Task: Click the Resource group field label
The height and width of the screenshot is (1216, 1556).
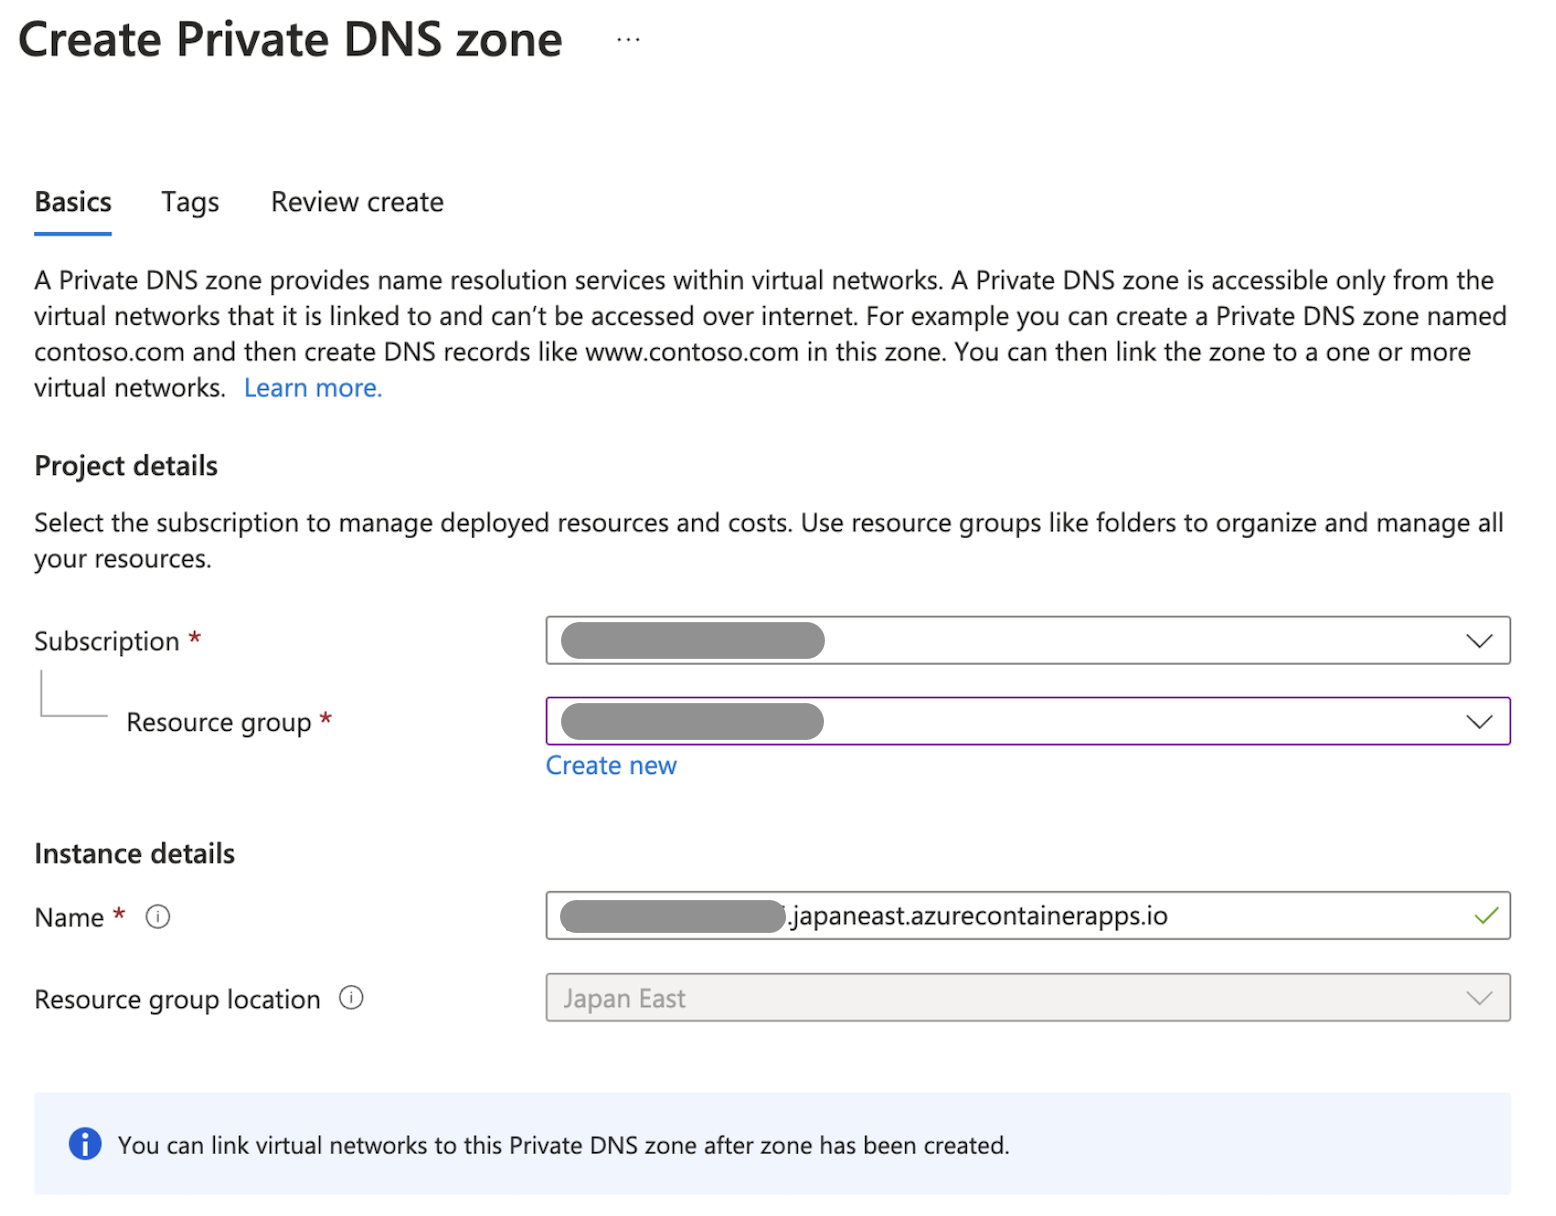Action: [x=219, y=723]
